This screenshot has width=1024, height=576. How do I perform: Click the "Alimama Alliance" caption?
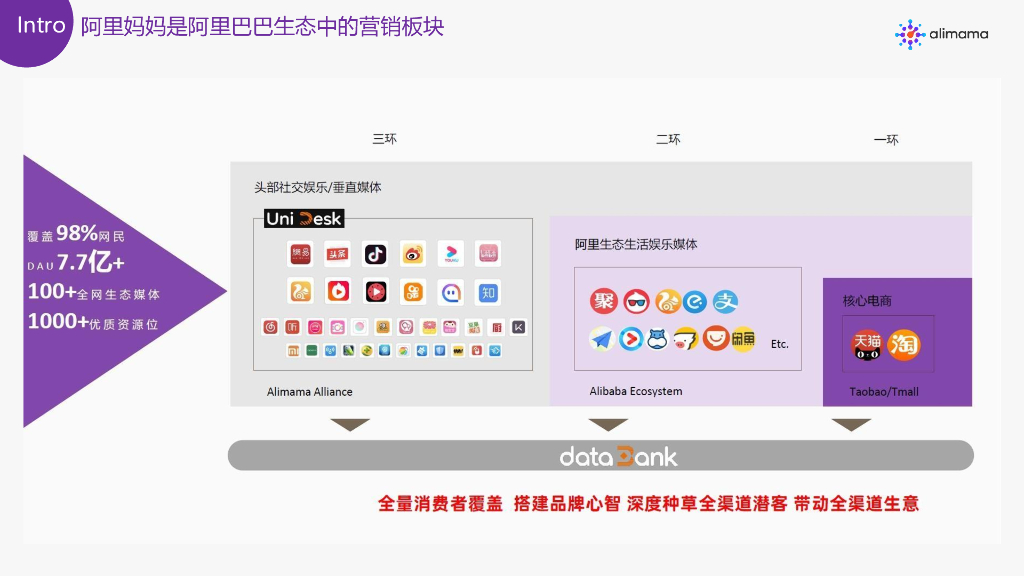click(x=310, y=392)
